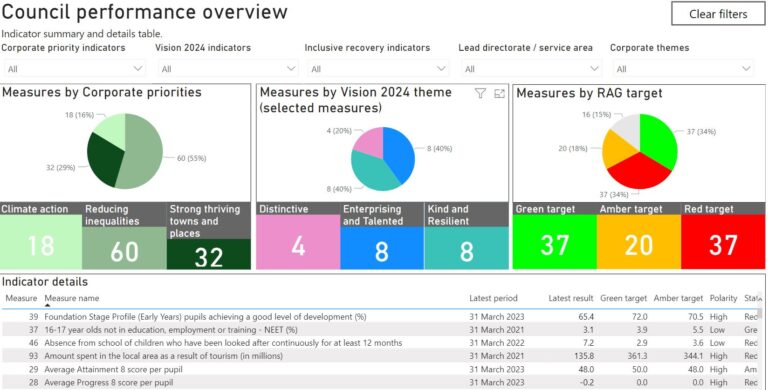Select the Enterprising and Talented tile
This screenshot has width=768, height=390.
[382, 236]
